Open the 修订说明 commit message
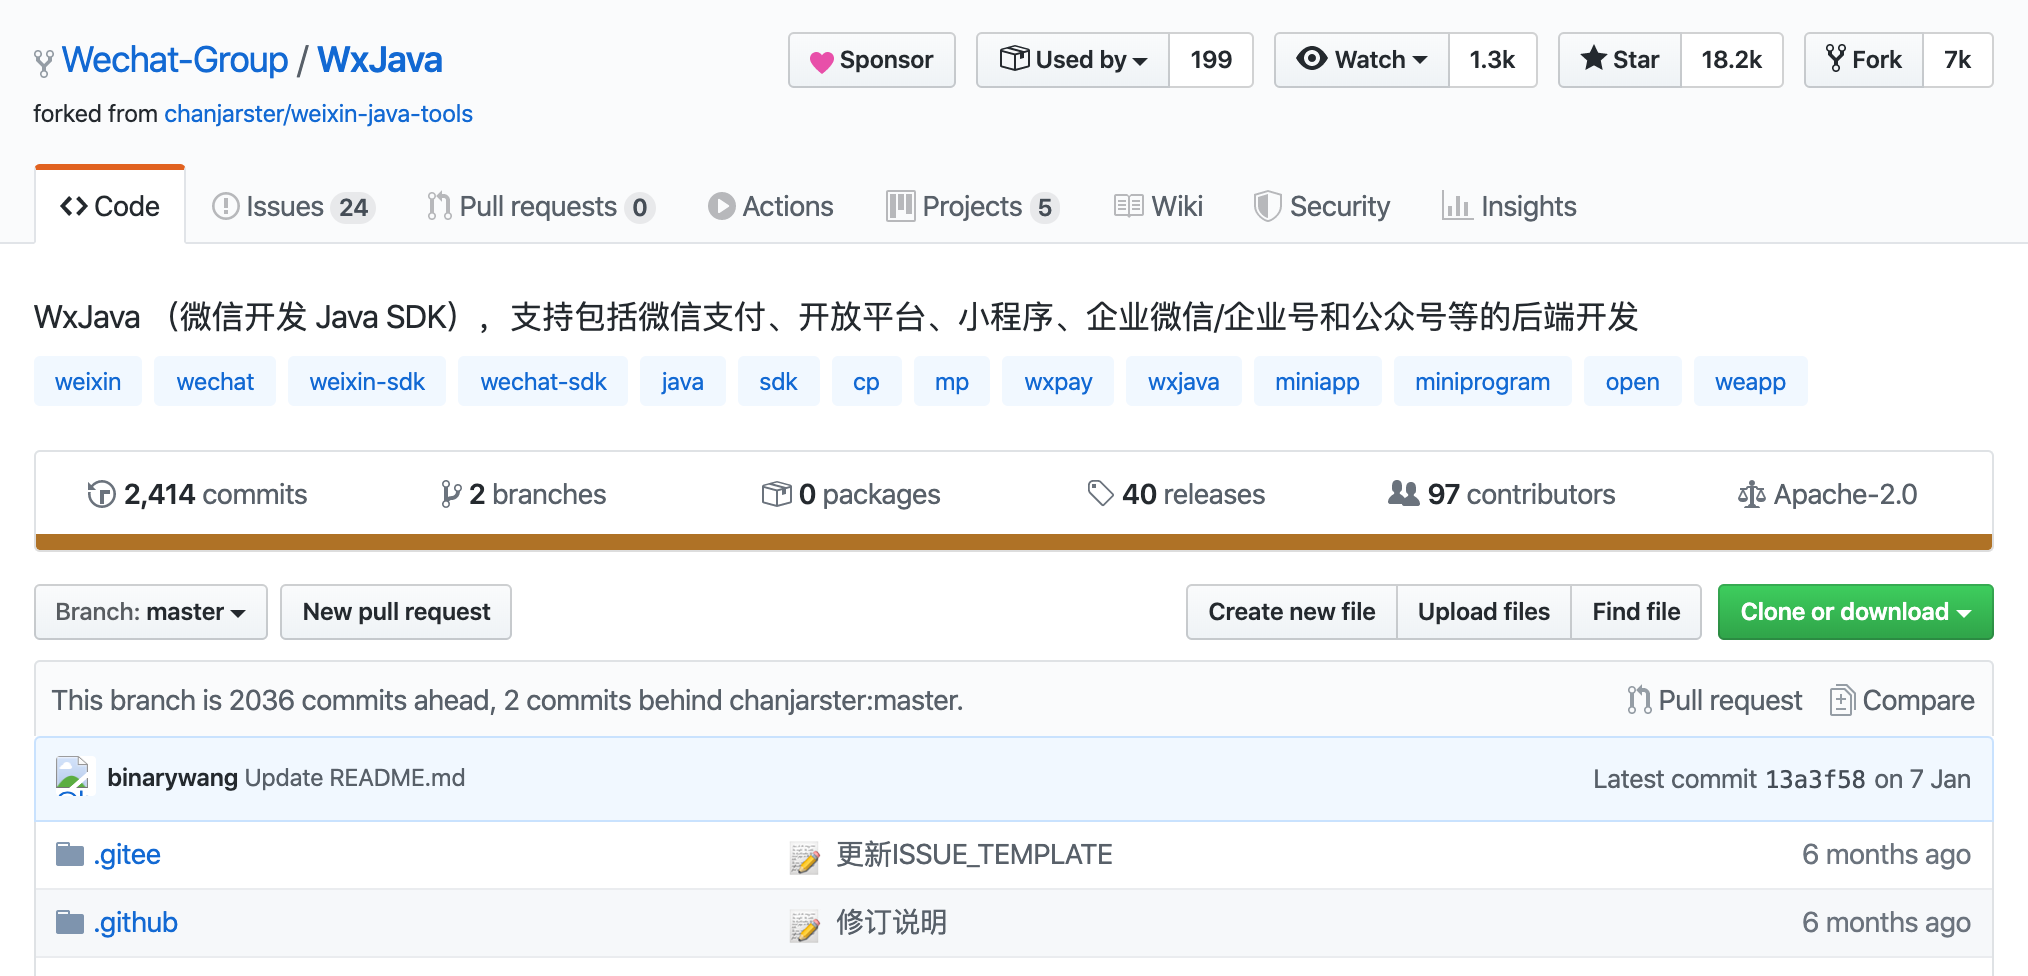This screenshot has height=976, width=2028. [x=891, y=923]
